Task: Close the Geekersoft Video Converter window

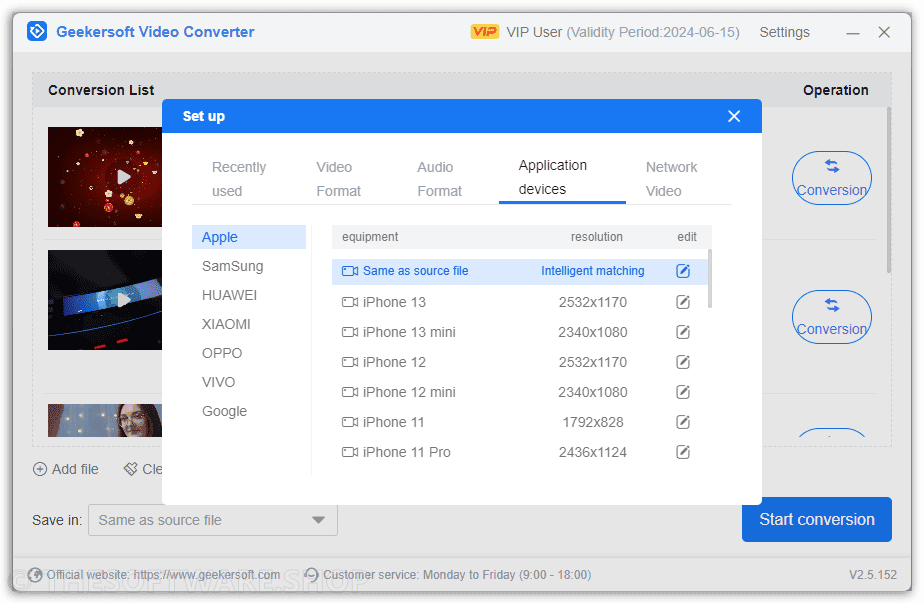Action: point(884,32)
